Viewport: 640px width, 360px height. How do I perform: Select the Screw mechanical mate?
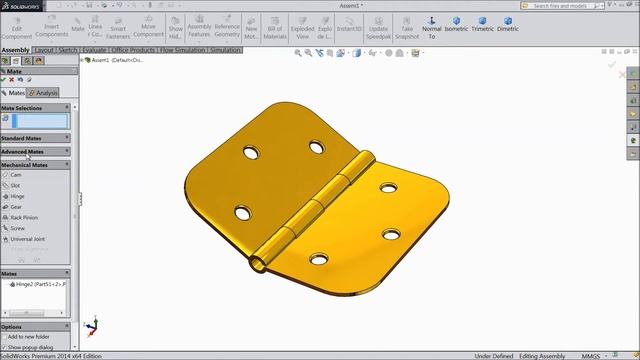click(x=13, y=228)
